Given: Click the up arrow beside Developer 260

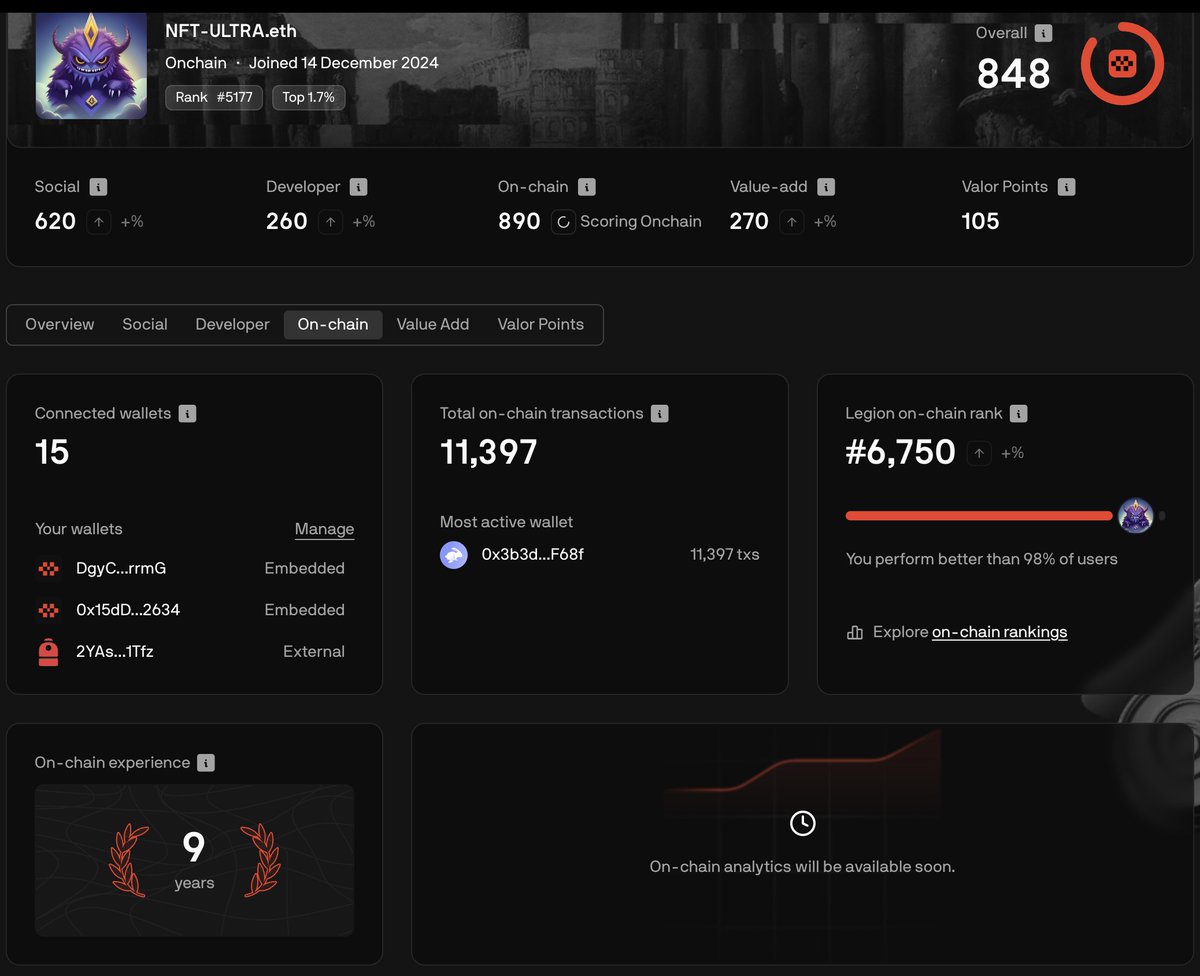Looking at the screenshot, I should point(330,222).
